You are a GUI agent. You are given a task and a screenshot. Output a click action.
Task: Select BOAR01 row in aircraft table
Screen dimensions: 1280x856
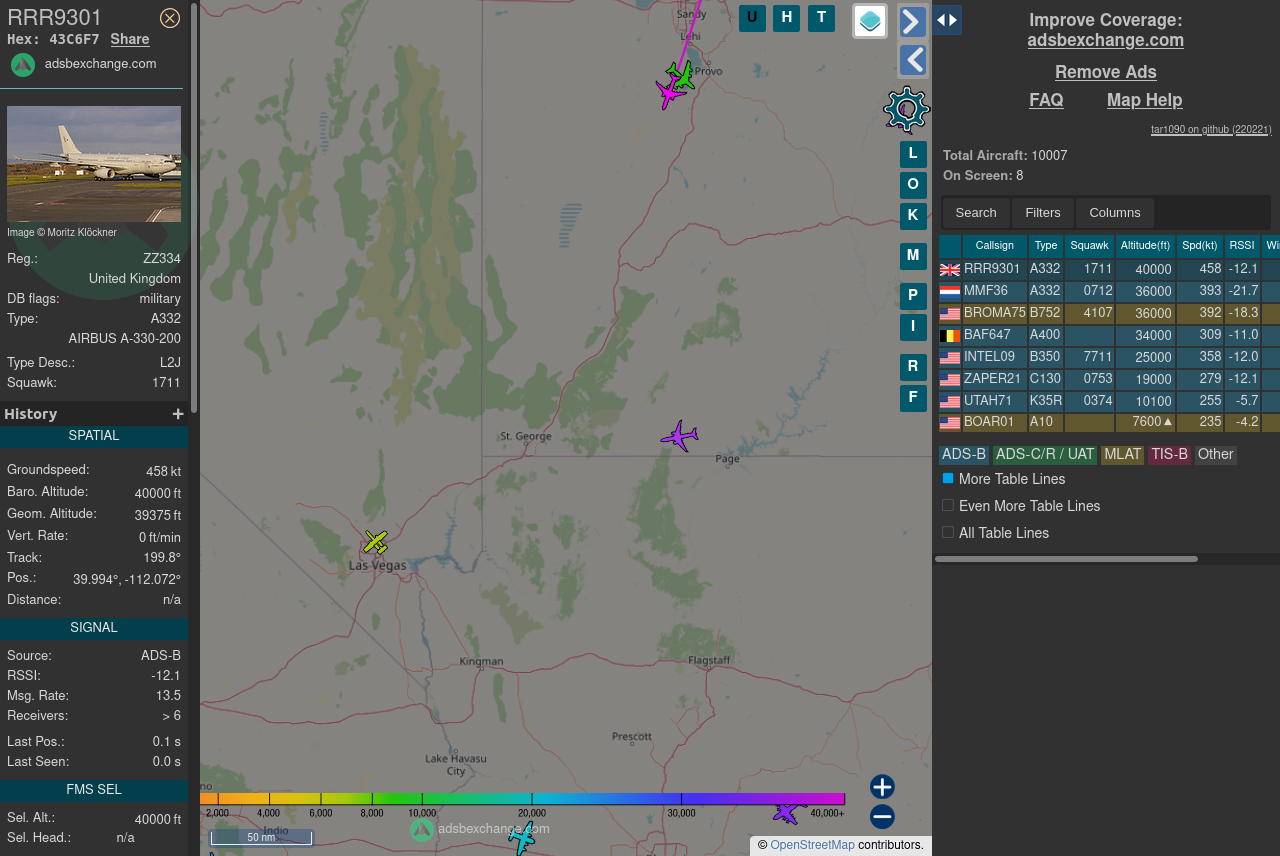(x=1109, y=423)
